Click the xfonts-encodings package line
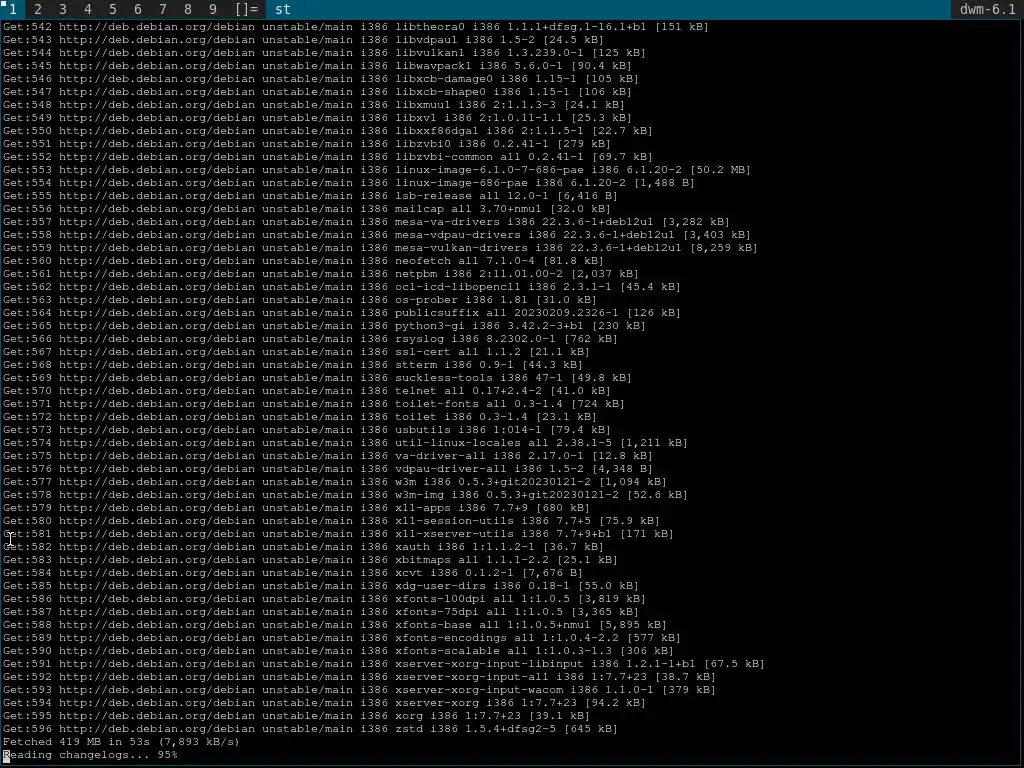This screenshot has height=768, width=1024. point(342,637)
